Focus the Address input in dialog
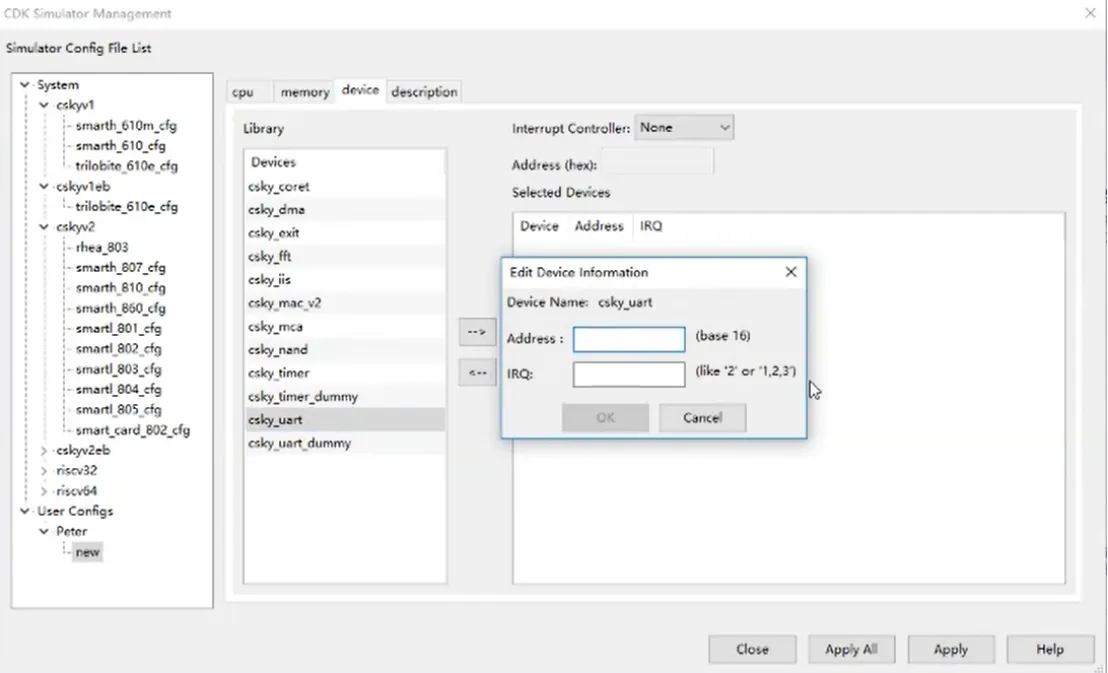The height and width of the screenshot is (673, 1108). click(629, 339)
